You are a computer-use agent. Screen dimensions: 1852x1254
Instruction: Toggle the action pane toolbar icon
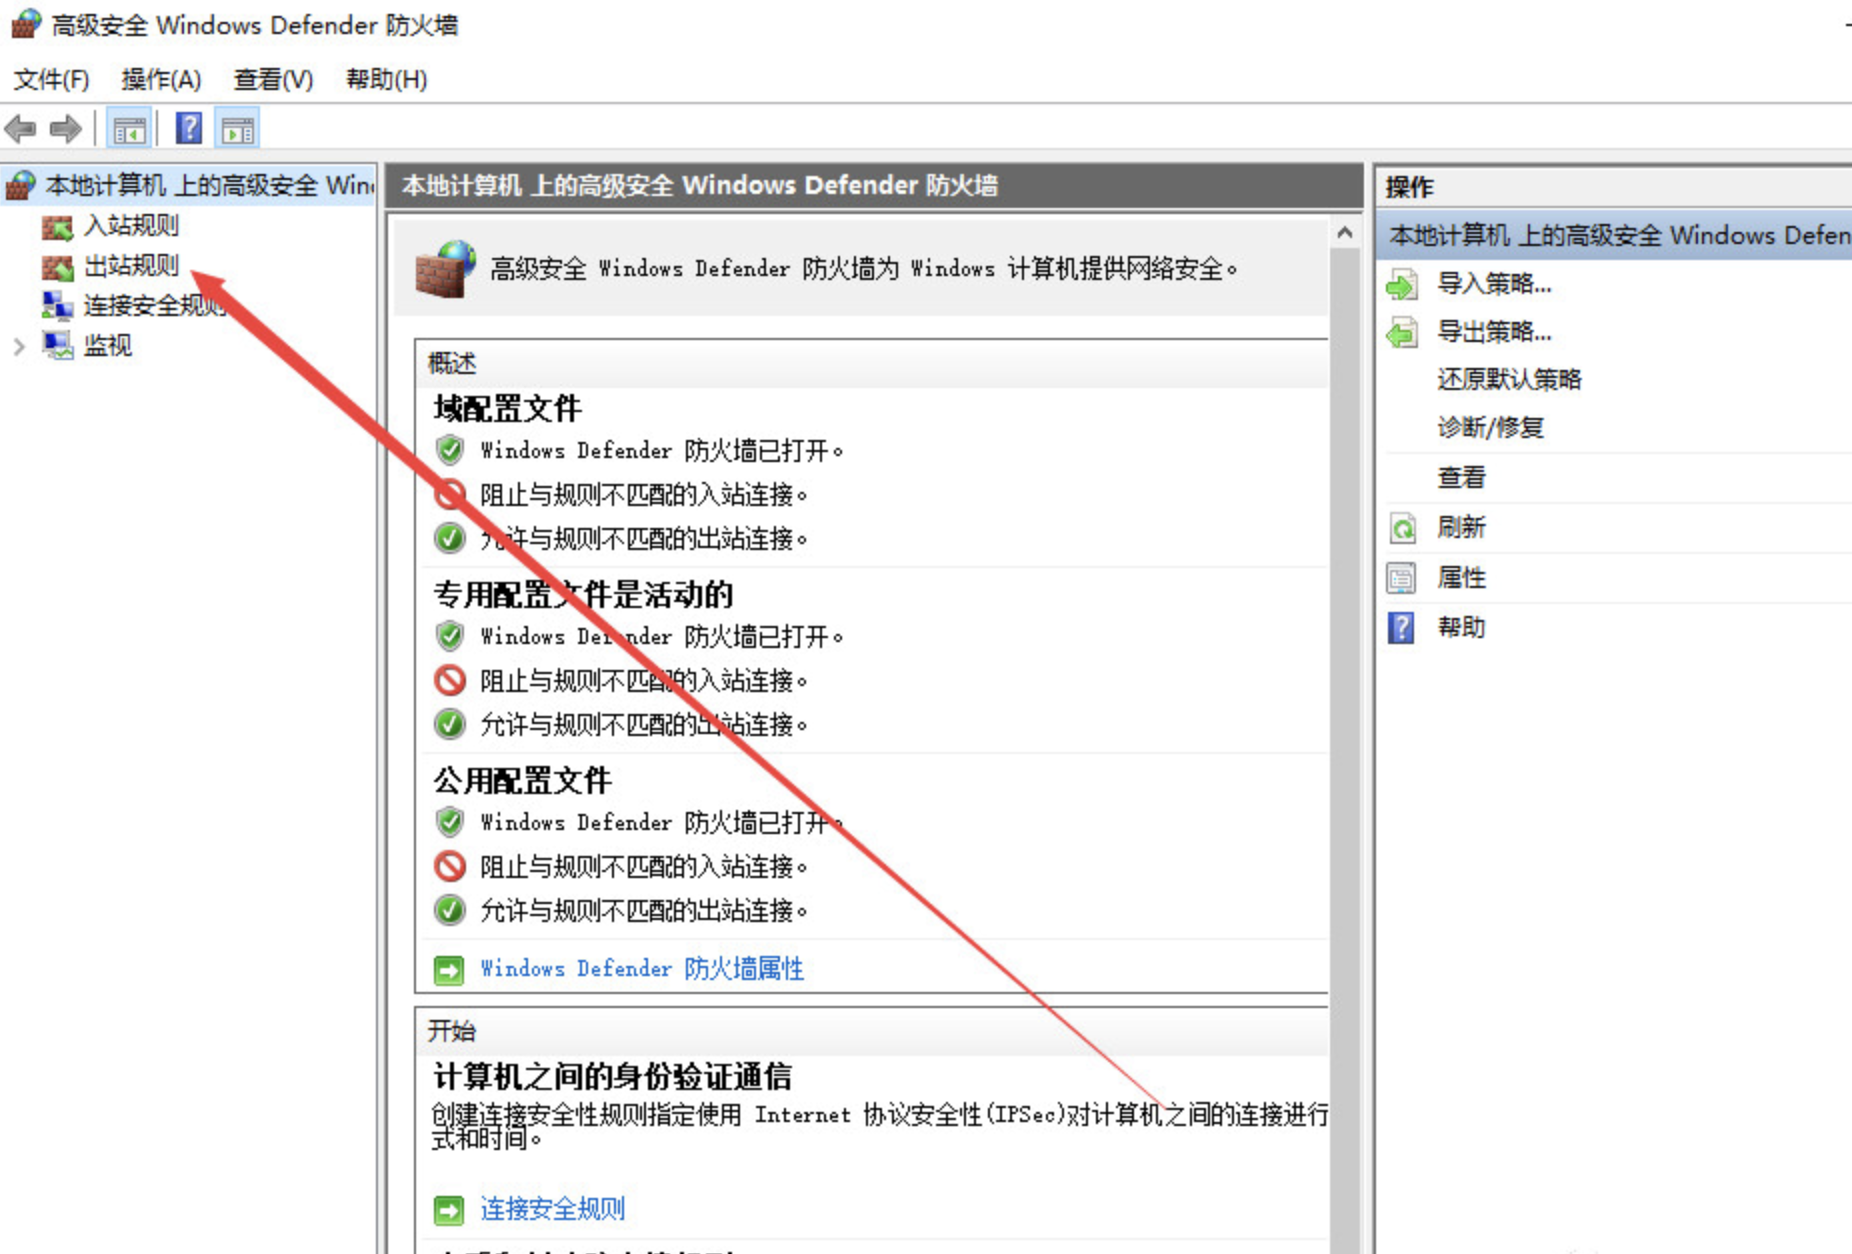click(238, 129)
